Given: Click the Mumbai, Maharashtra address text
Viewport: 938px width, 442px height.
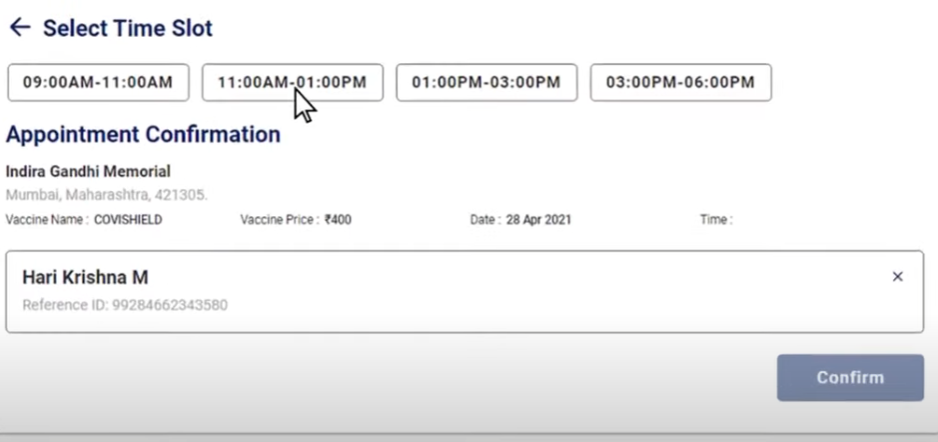Looking at the screenshot, I should (106, 194).
